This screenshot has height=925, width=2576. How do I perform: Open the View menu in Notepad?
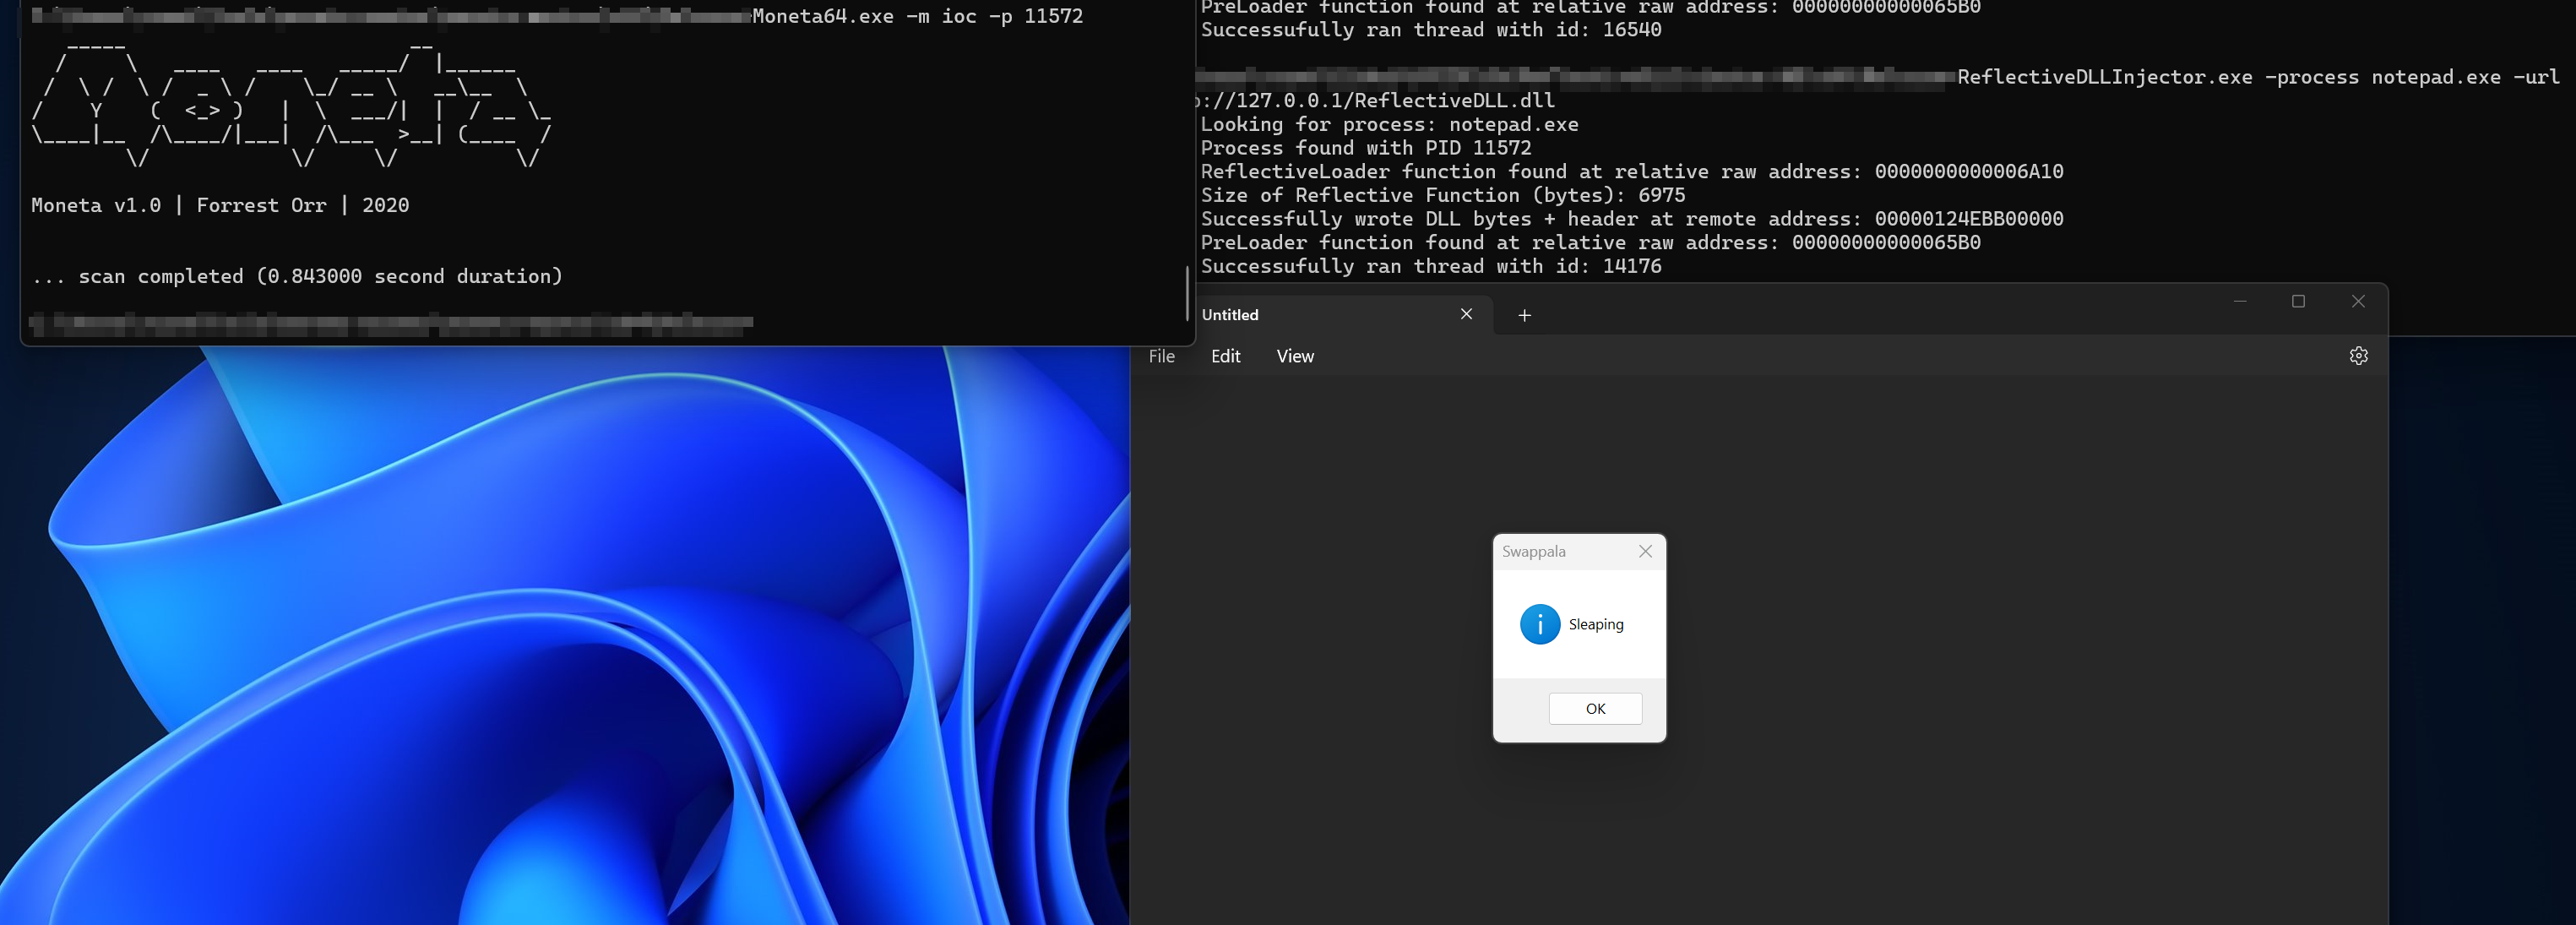tap(1294, 356)
